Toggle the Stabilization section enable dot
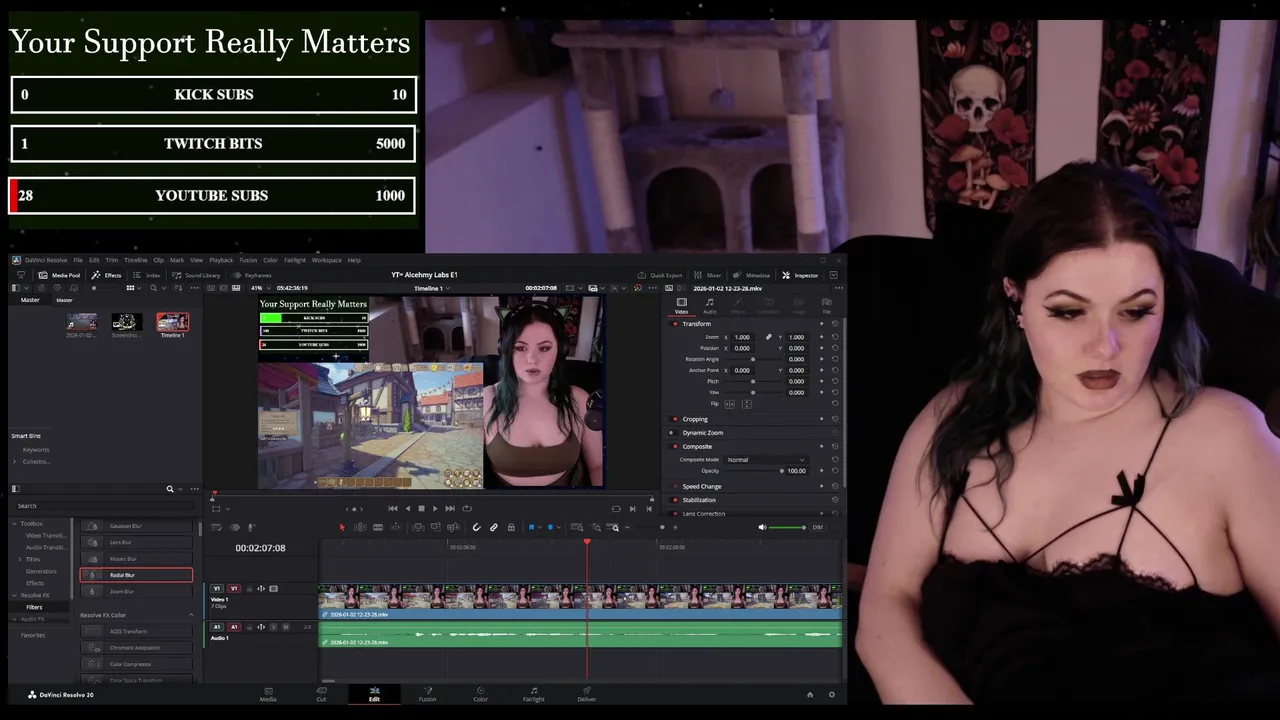This screenshot has height=720, width=1280. pos(675,500)
